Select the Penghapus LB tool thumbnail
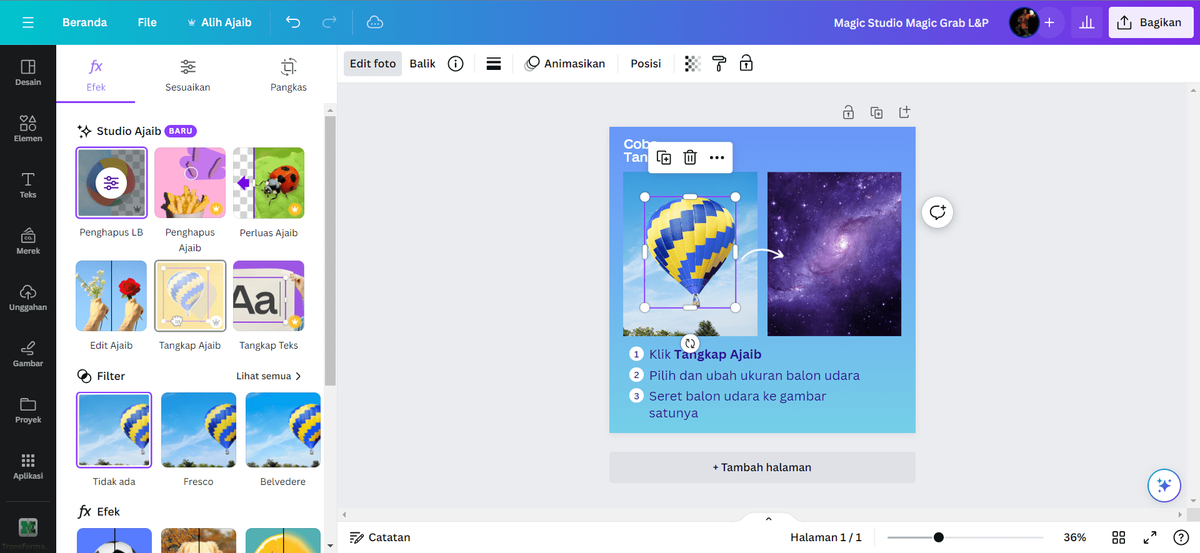 (111, 183)
